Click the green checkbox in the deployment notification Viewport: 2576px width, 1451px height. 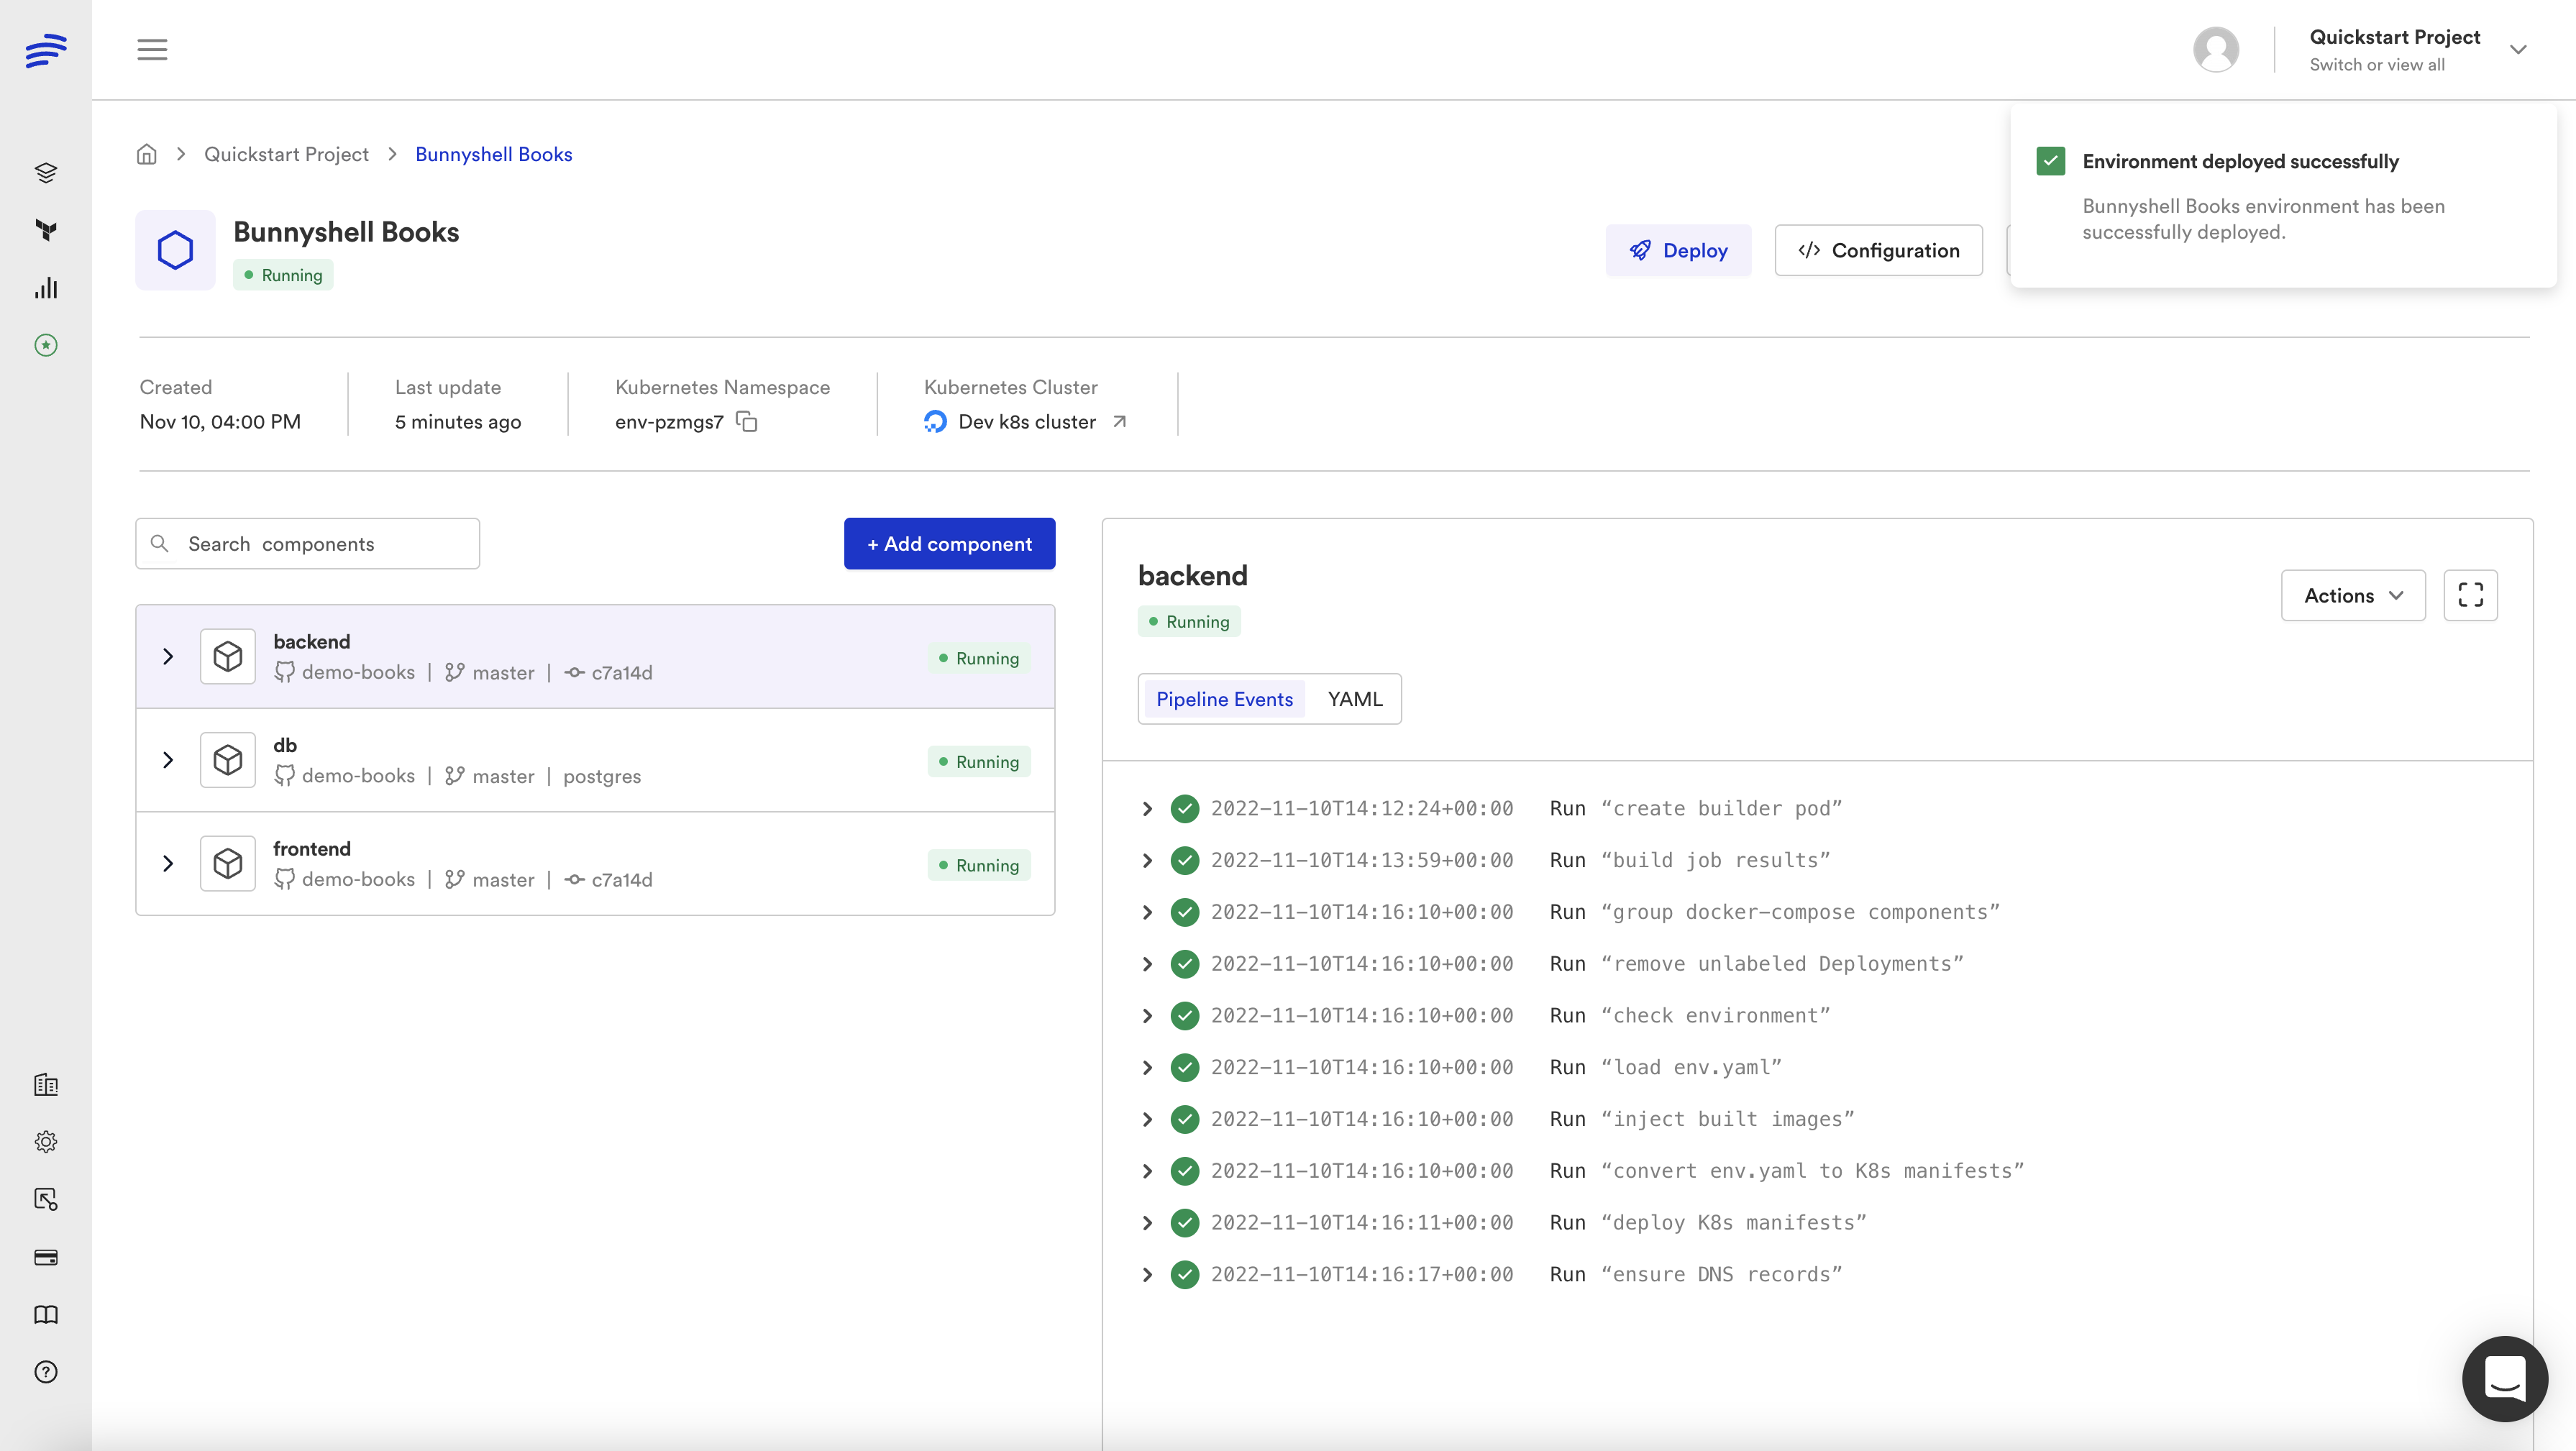coord(2051,161)
